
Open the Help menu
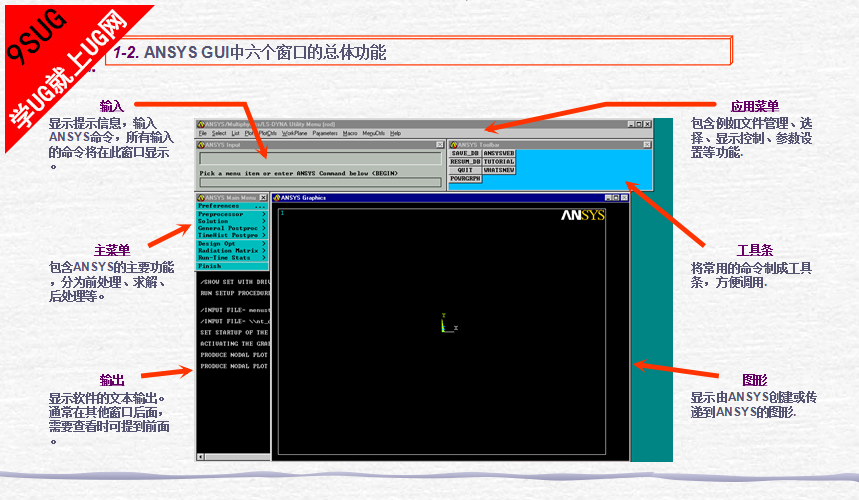coord(395,133)
